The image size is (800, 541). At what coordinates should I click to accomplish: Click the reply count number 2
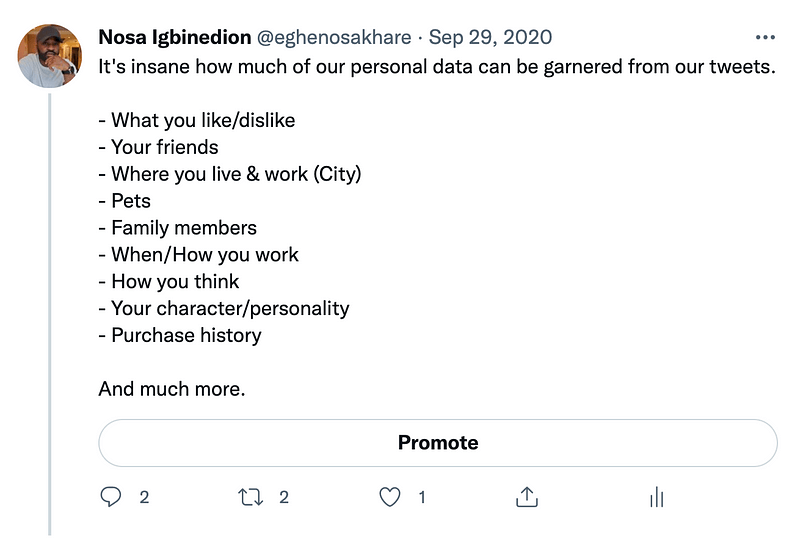[144, 496]
